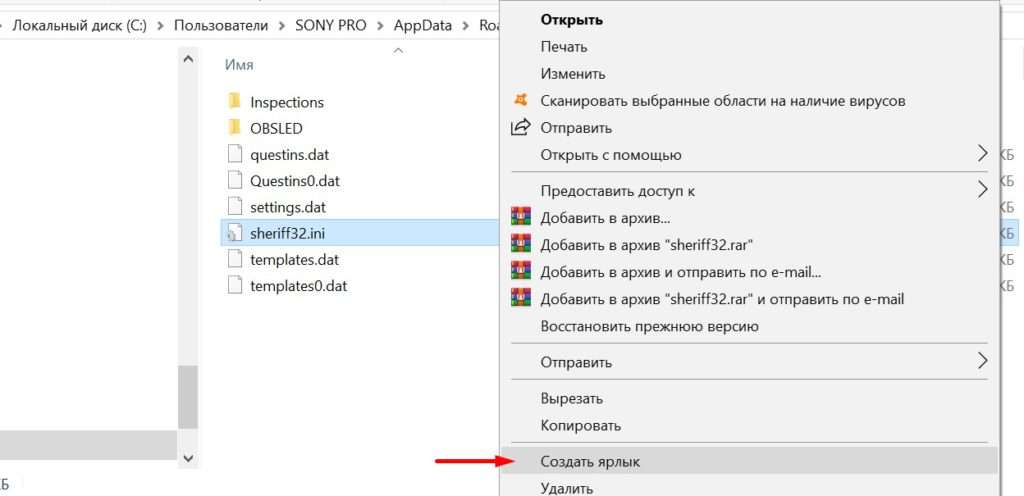Expand the Открыть с помощью submenu arrow
1024x496 pixels.
point(982,154)
